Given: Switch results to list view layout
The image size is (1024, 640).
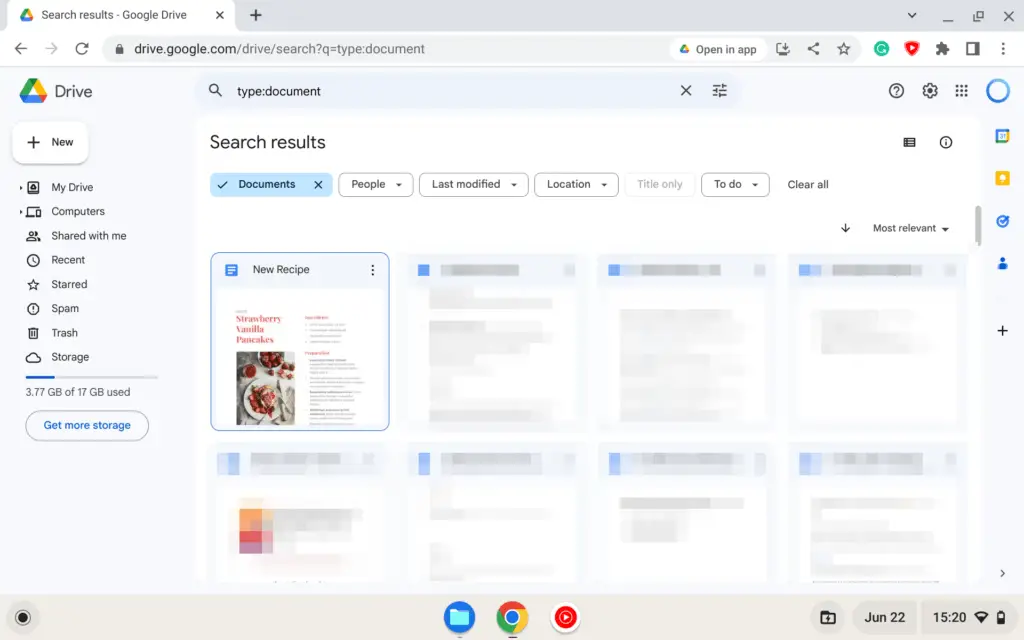Looking at the screenshot, I should tap(909, 142).
